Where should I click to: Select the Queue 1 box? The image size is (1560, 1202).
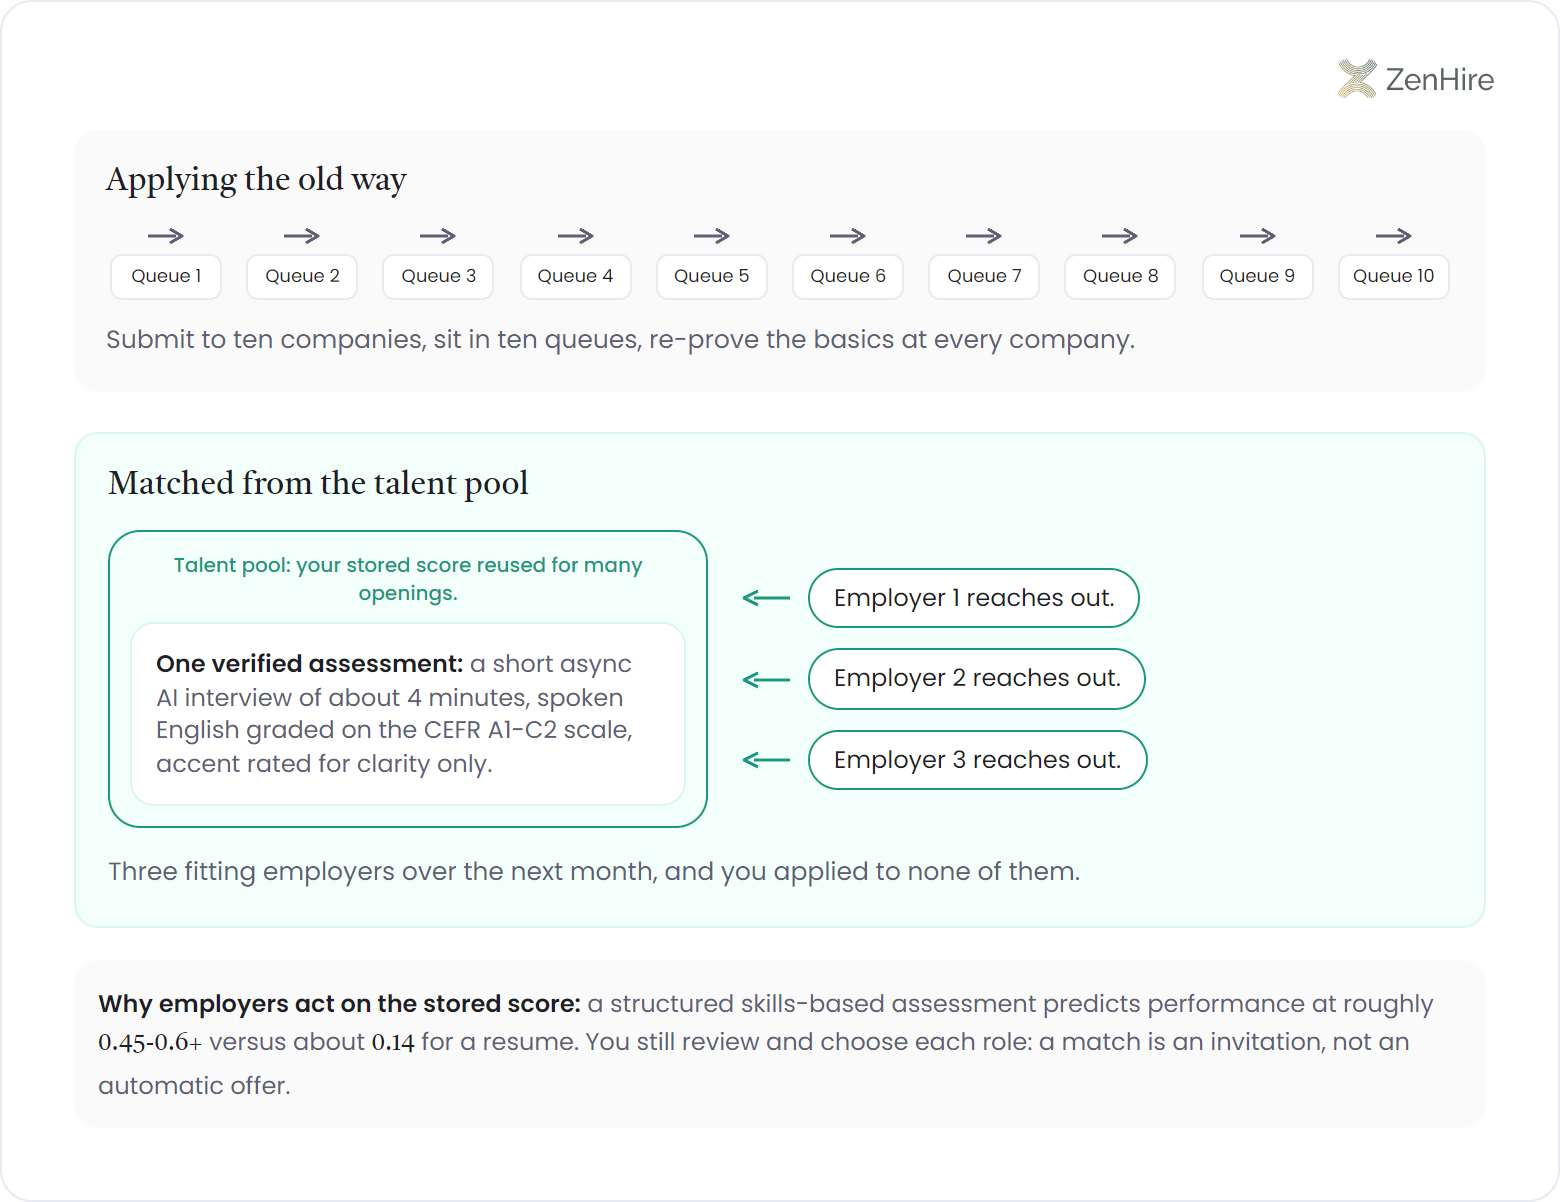tap(166, 276)
